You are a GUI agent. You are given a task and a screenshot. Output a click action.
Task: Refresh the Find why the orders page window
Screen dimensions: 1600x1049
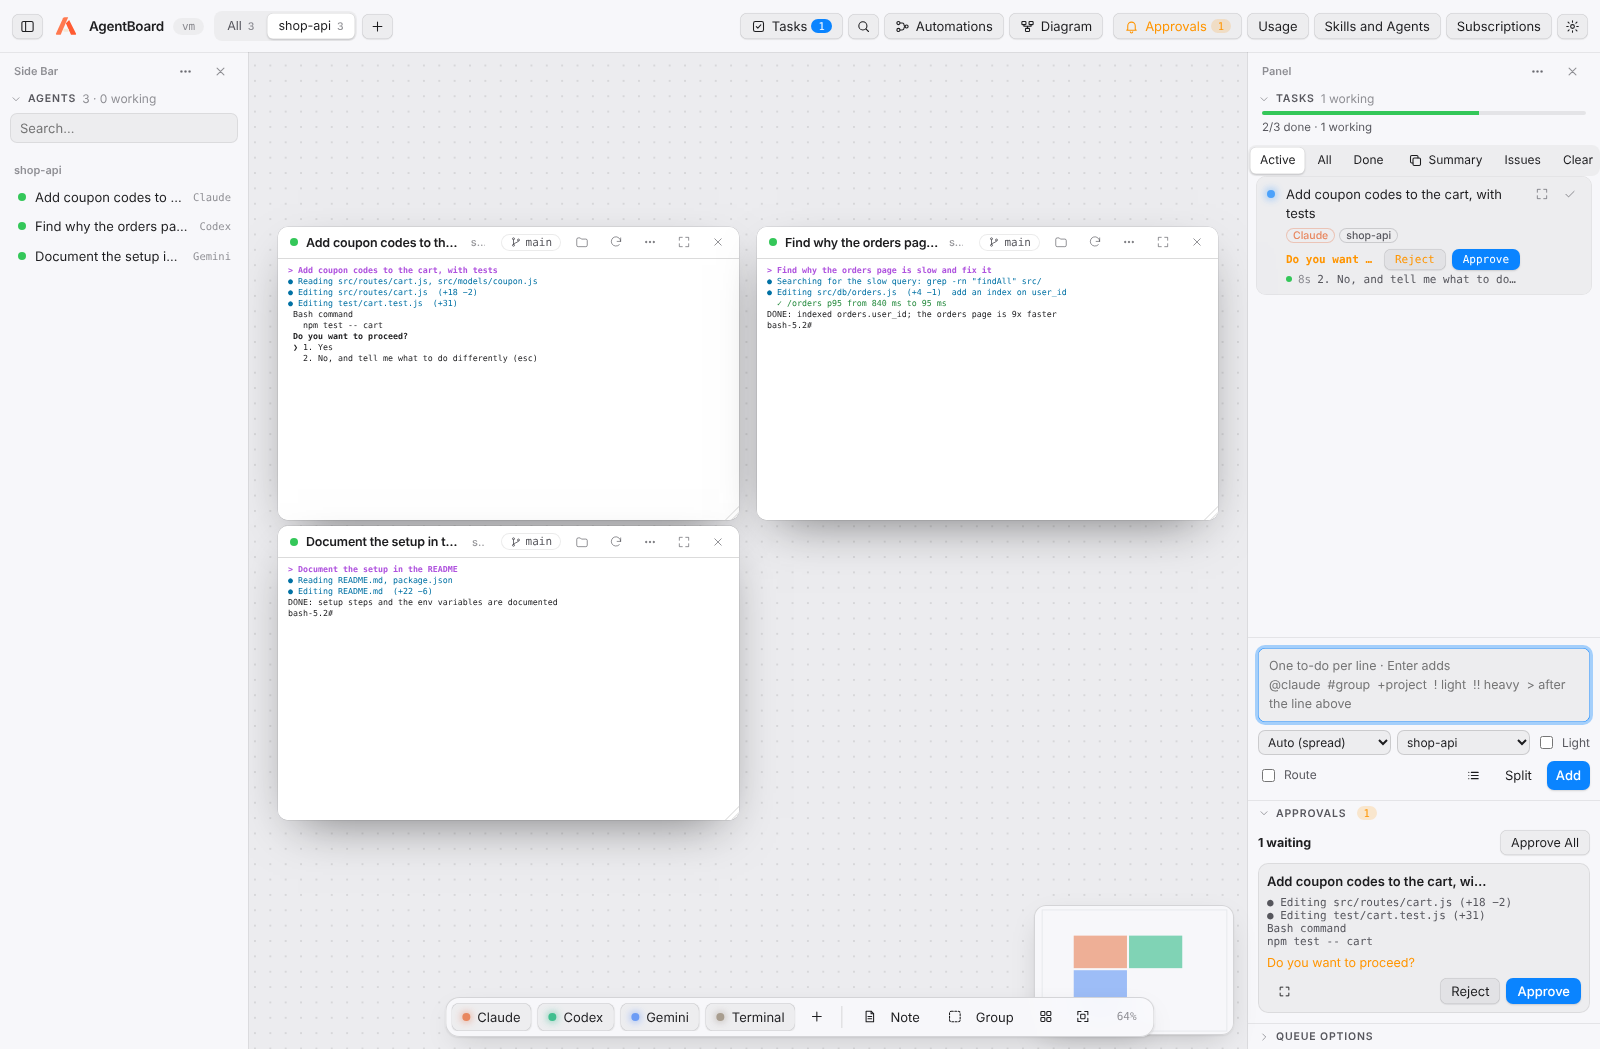[1095, 242]
